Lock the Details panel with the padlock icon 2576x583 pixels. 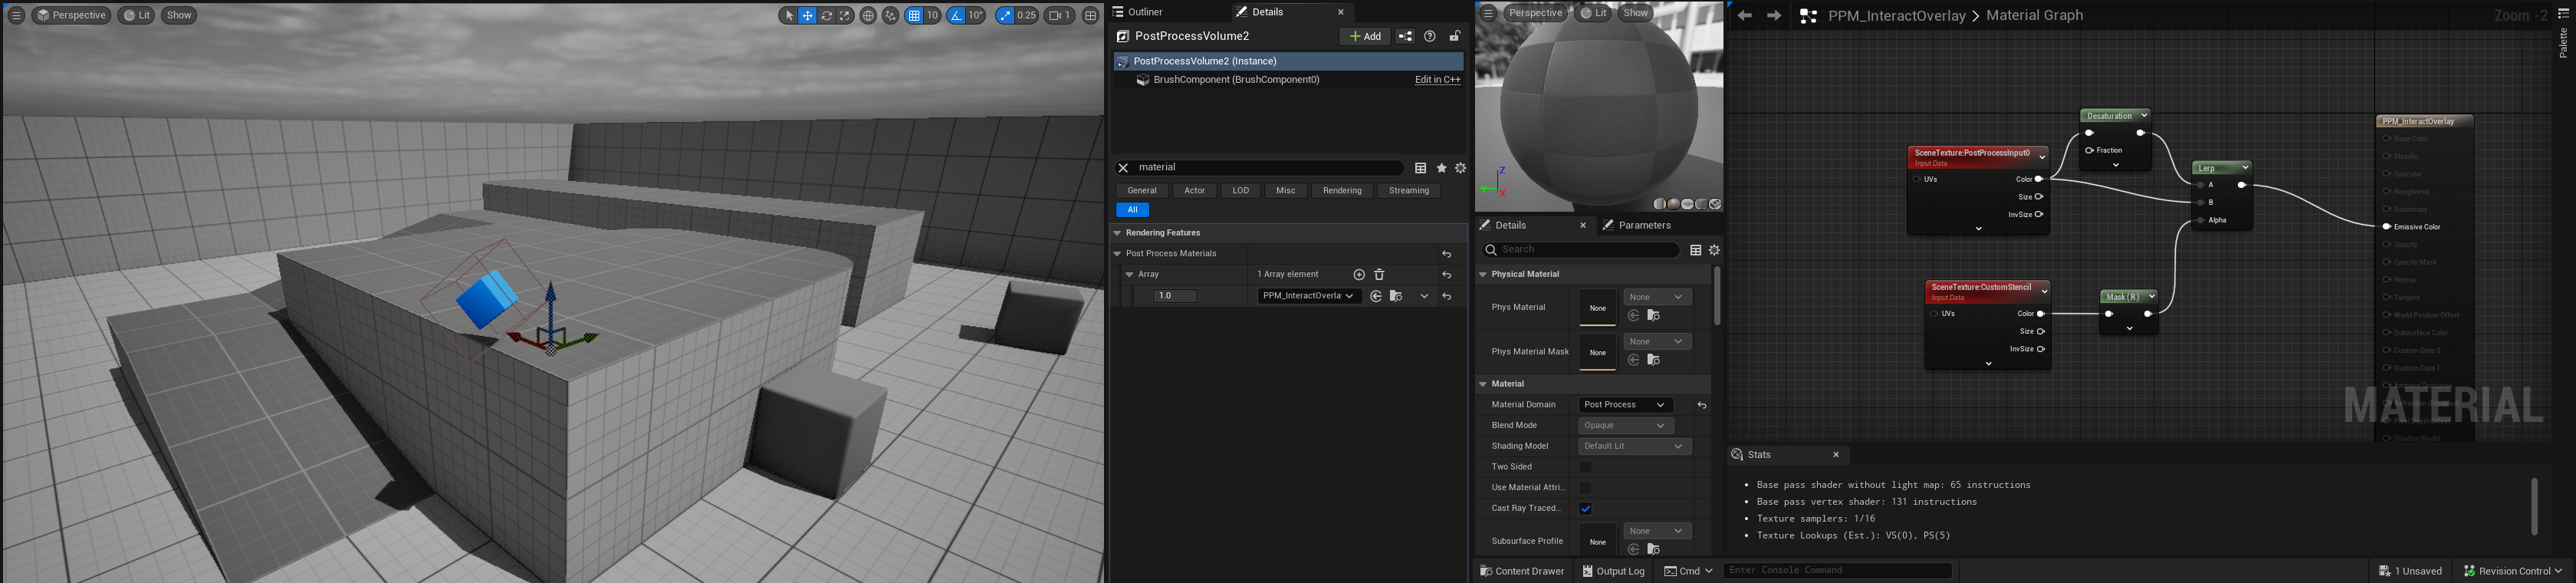tap(1455, 36)
